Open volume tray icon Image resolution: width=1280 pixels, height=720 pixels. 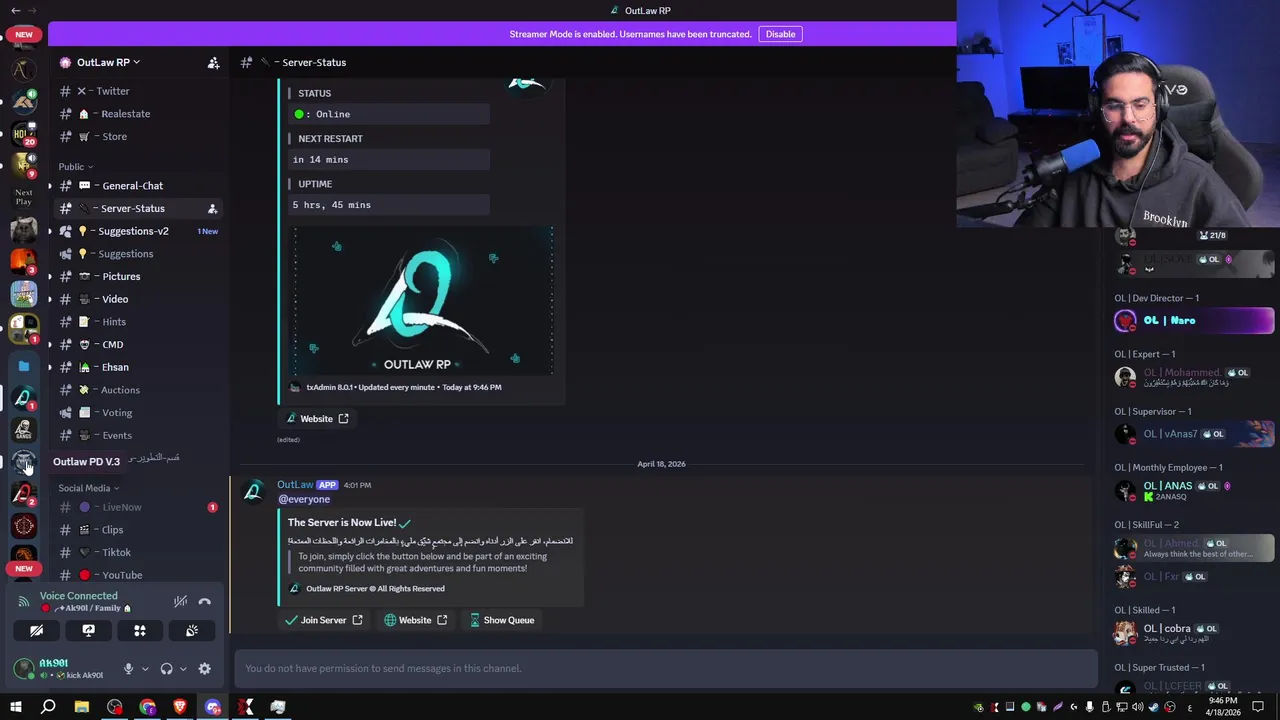tap(1138, 707)
